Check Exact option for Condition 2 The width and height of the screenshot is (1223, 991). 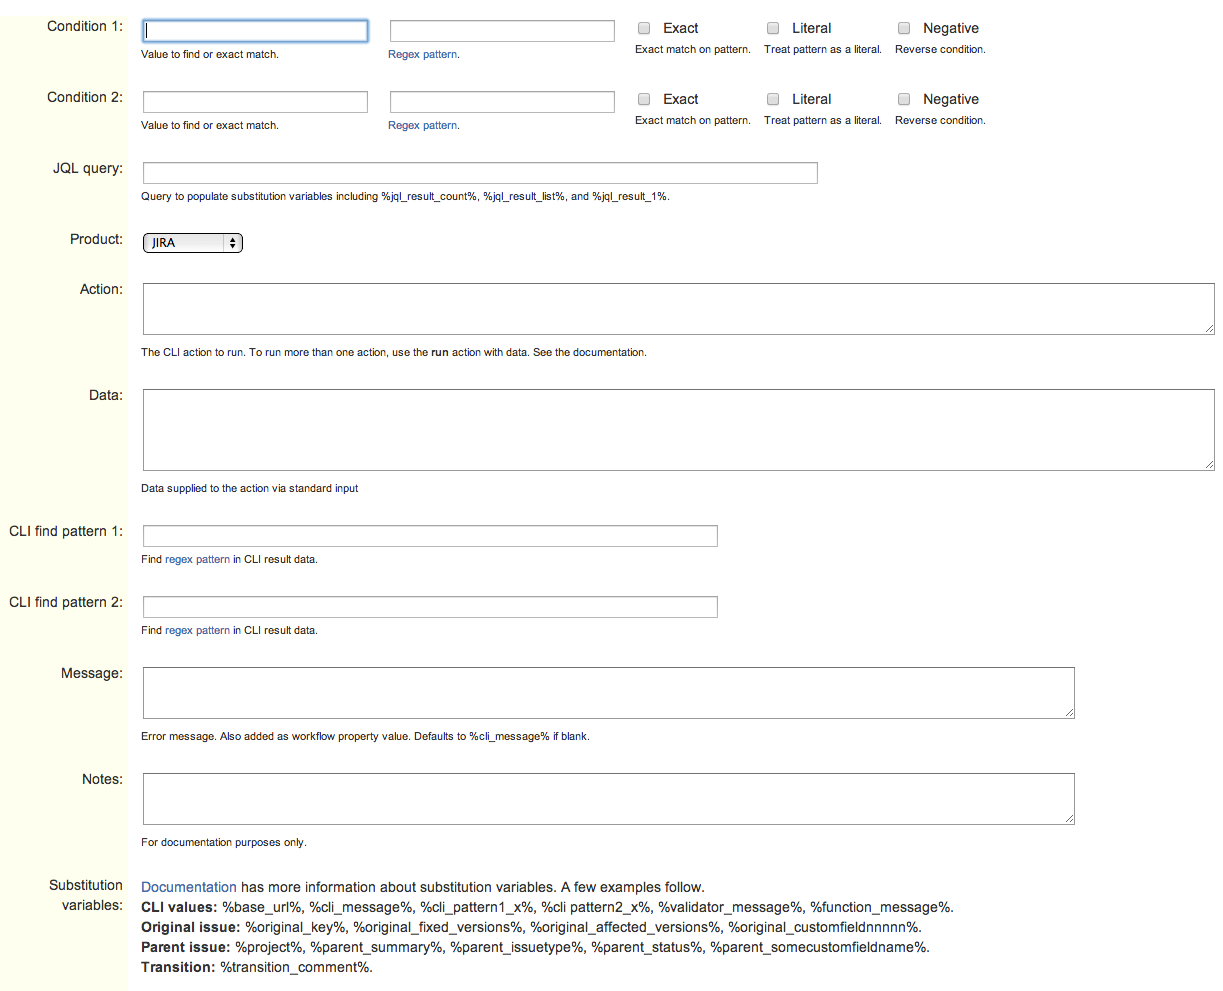(x=644, y=99)
